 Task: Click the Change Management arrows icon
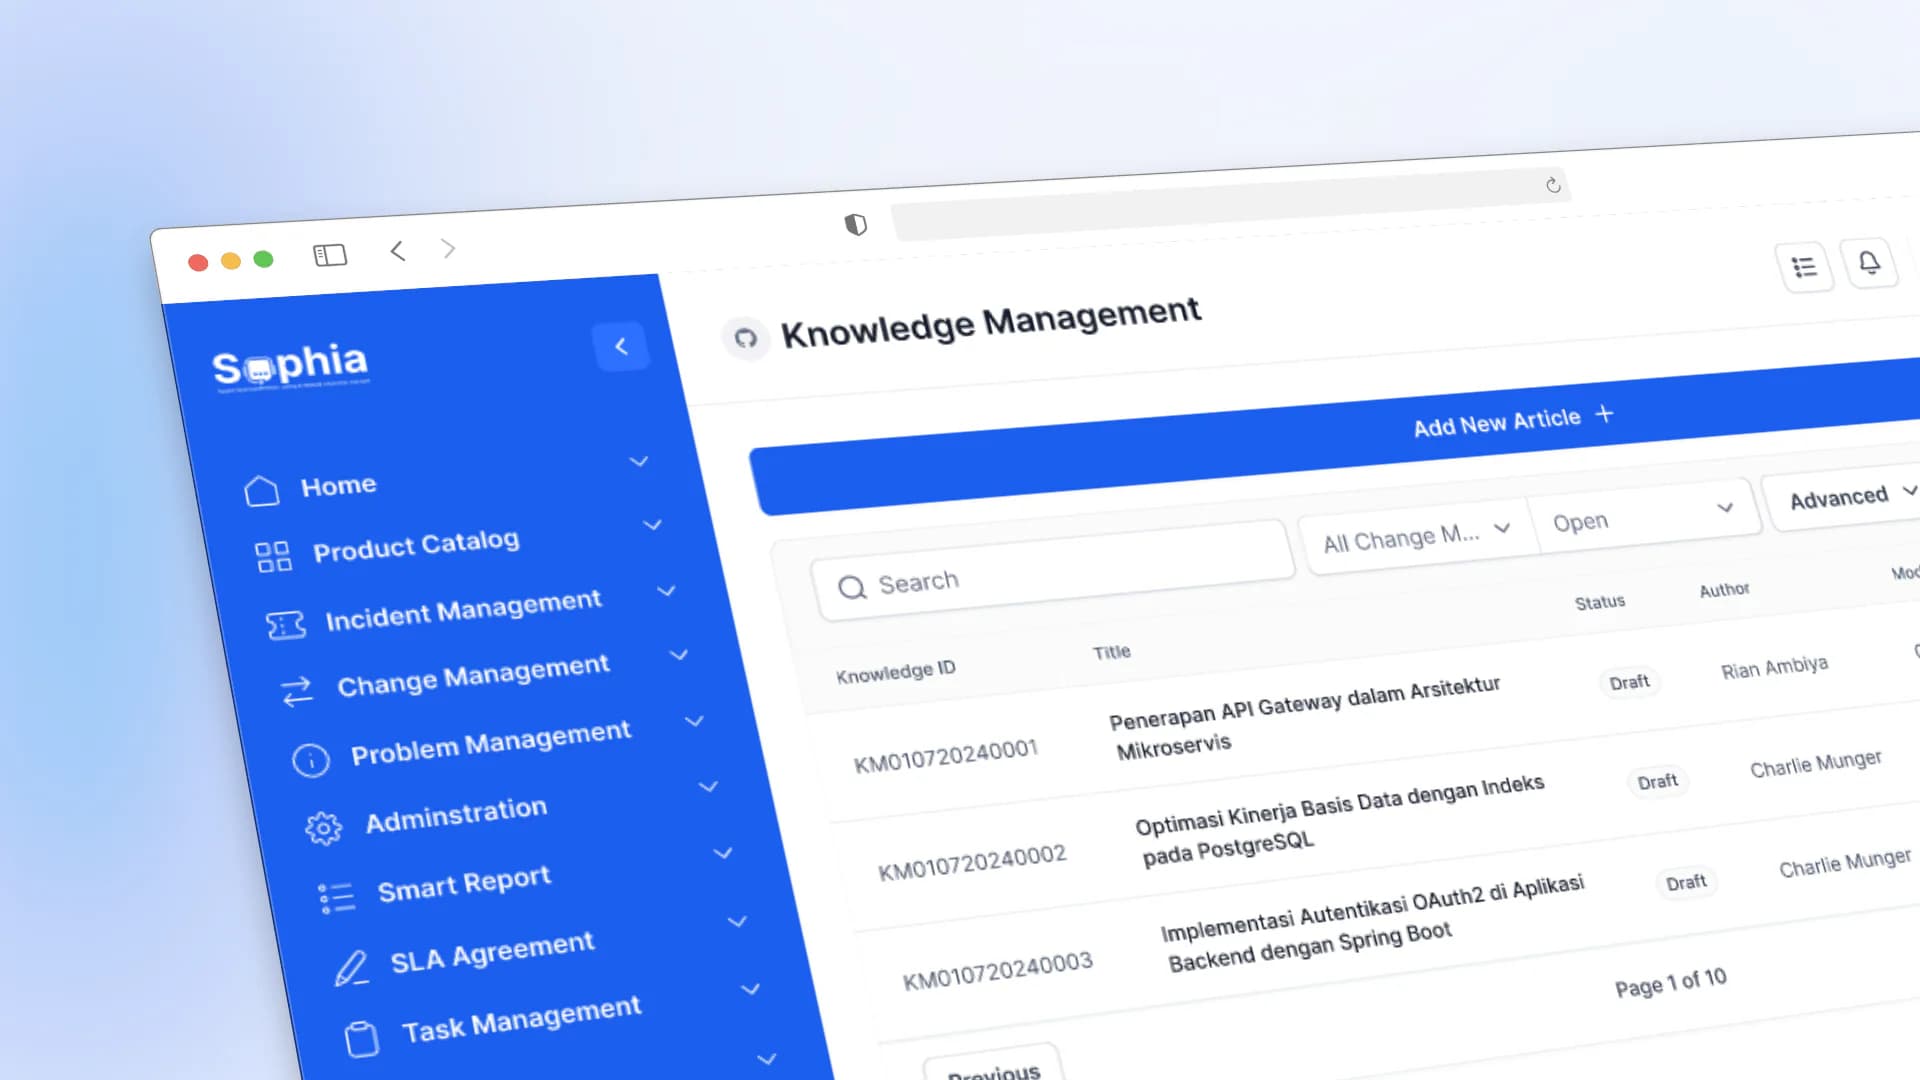297,691
